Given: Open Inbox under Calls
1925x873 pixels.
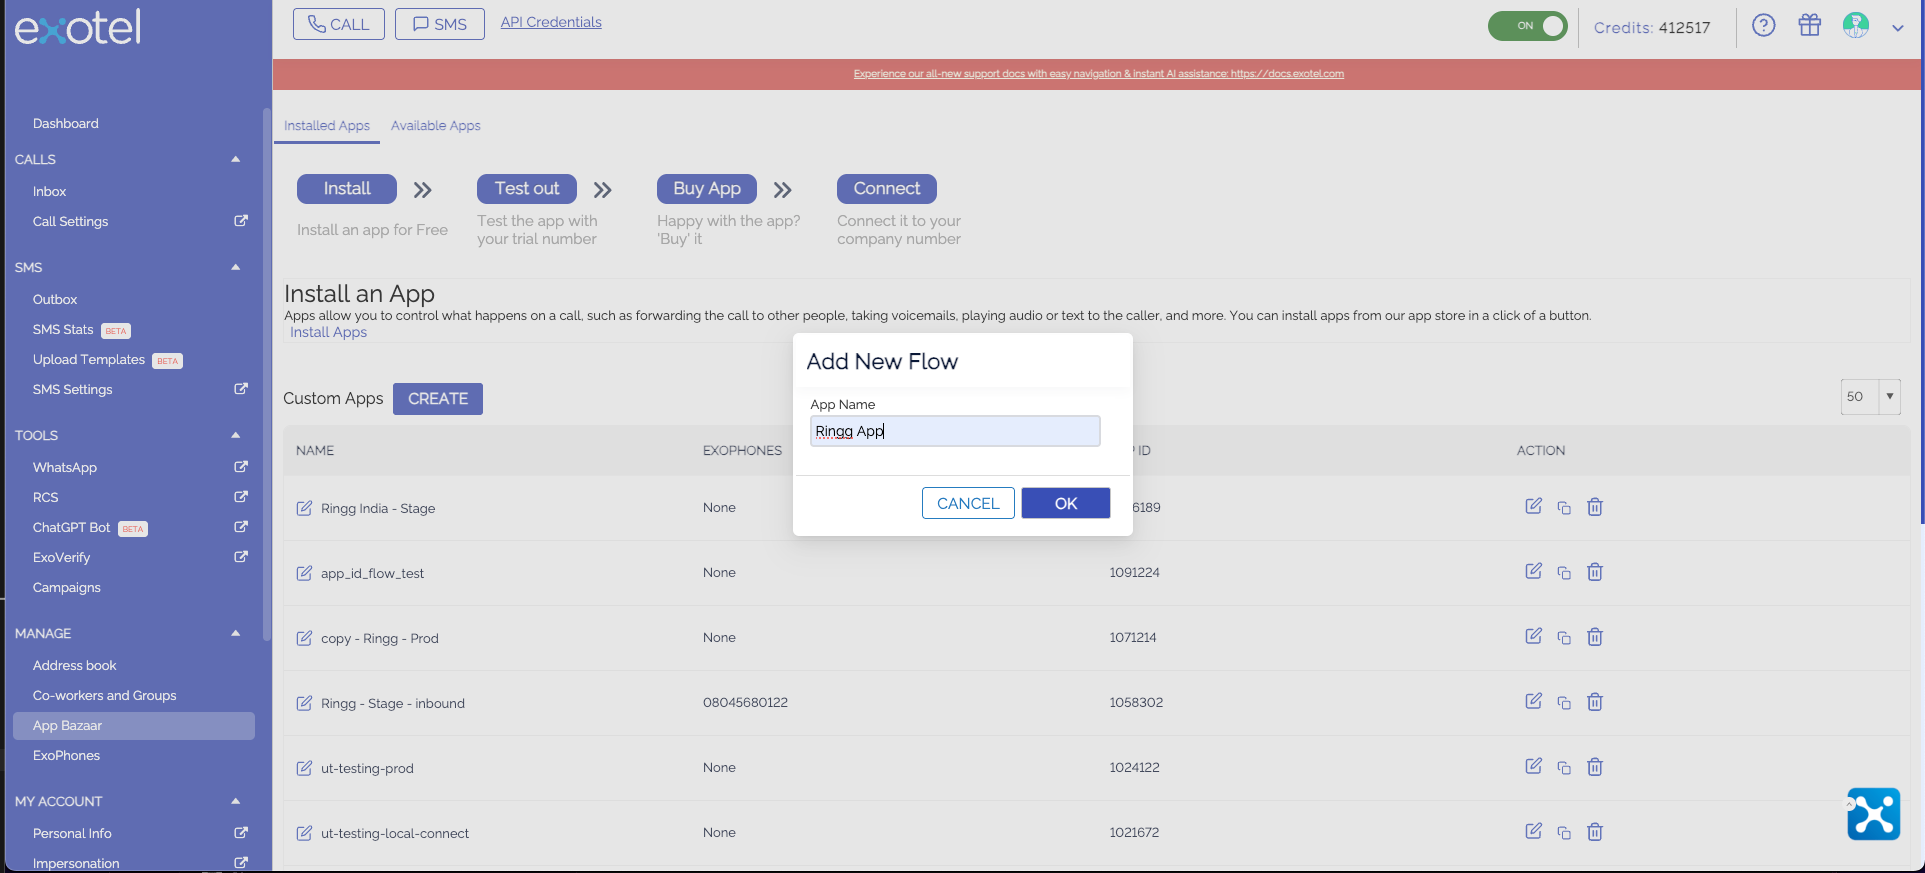Looking at the screenshot, I should click(x=50, y=192).
